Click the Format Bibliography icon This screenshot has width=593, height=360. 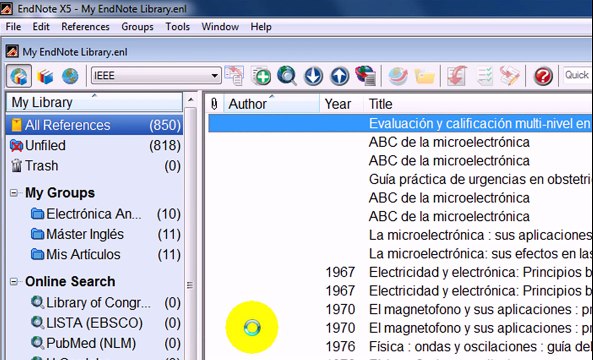(484, 76)
